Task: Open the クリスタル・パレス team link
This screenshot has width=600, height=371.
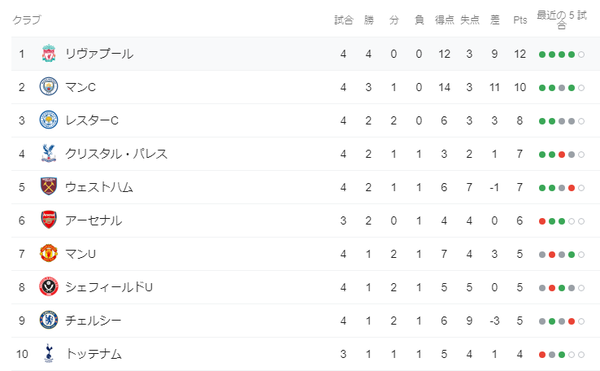Action: point(116,154)
